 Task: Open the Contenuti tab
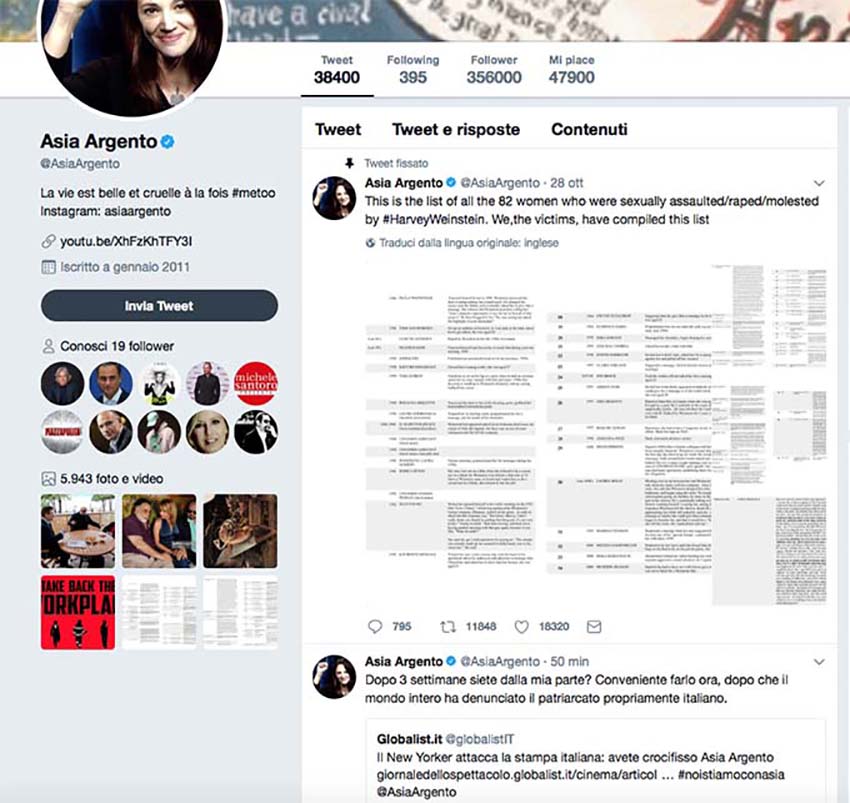(589, 130)
